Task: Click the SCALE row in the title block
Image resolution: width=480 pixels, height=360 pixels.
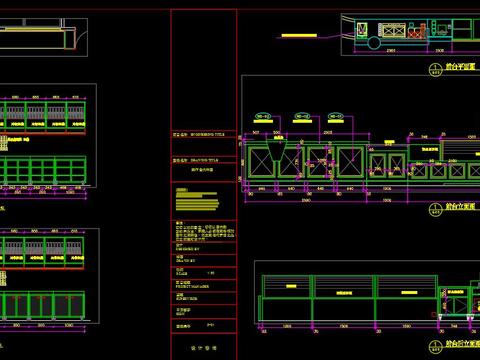Action: (204, 273)
